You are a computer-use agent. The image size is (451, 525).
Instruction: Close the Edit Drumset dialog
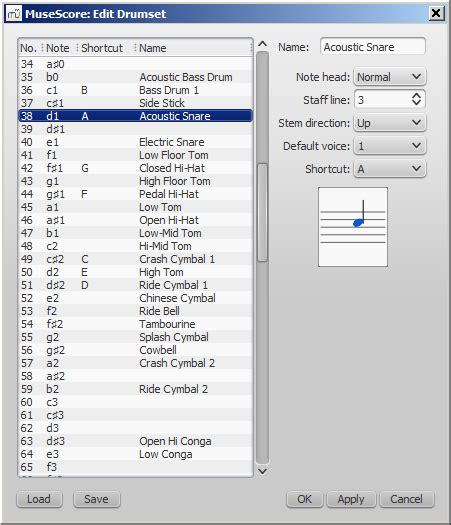[x=436, y=13]
